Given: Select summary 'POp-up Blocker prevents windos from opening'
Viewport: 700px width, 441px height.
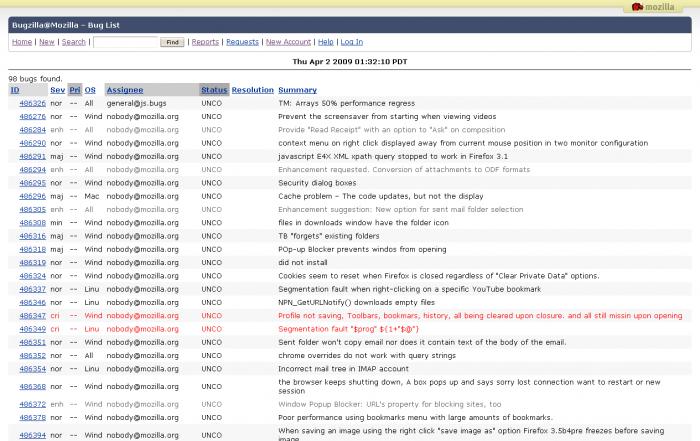Looking at the screenshot, I should point(362,250).
